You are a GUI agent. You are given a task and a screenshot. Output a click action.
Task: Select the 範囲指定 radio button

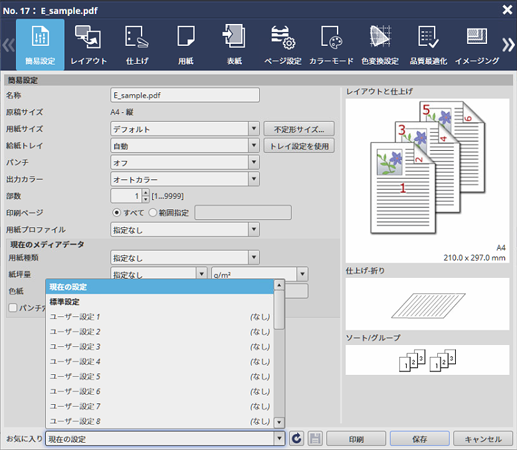(153, 212)
